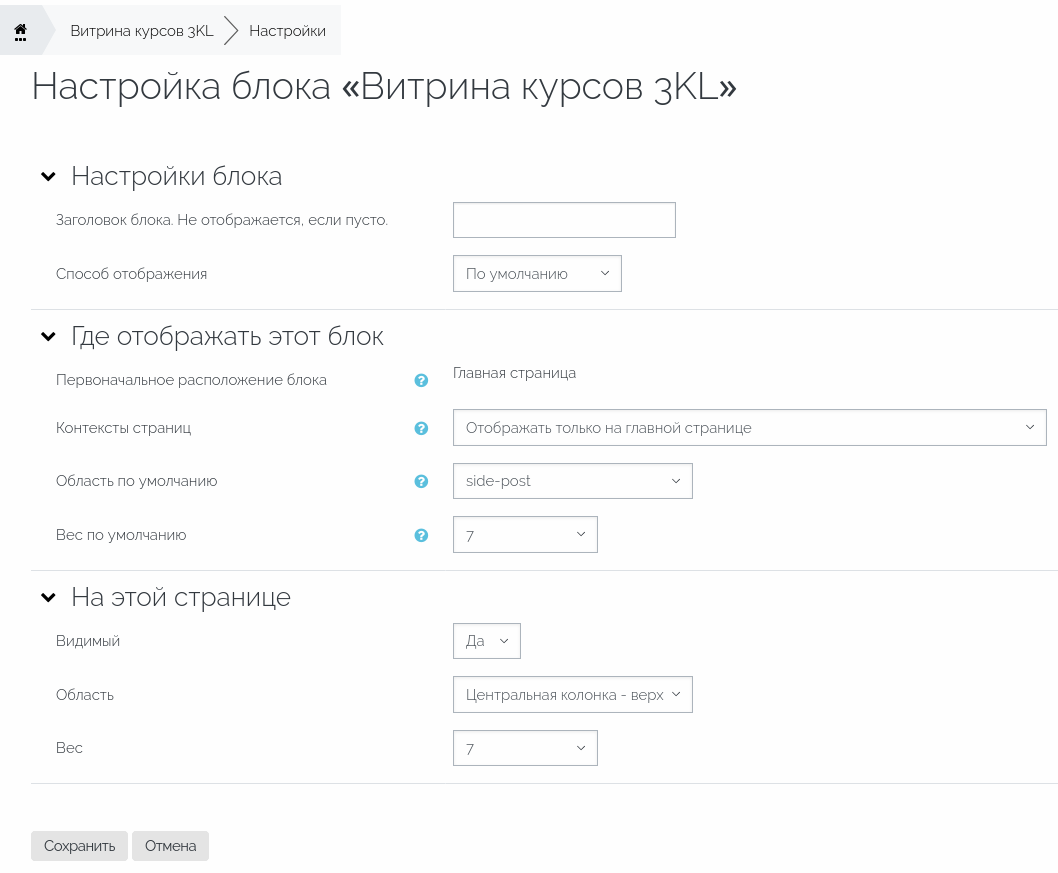Collapse the Настройки блока section chevron
The image size is (1058, 873).
48,177
